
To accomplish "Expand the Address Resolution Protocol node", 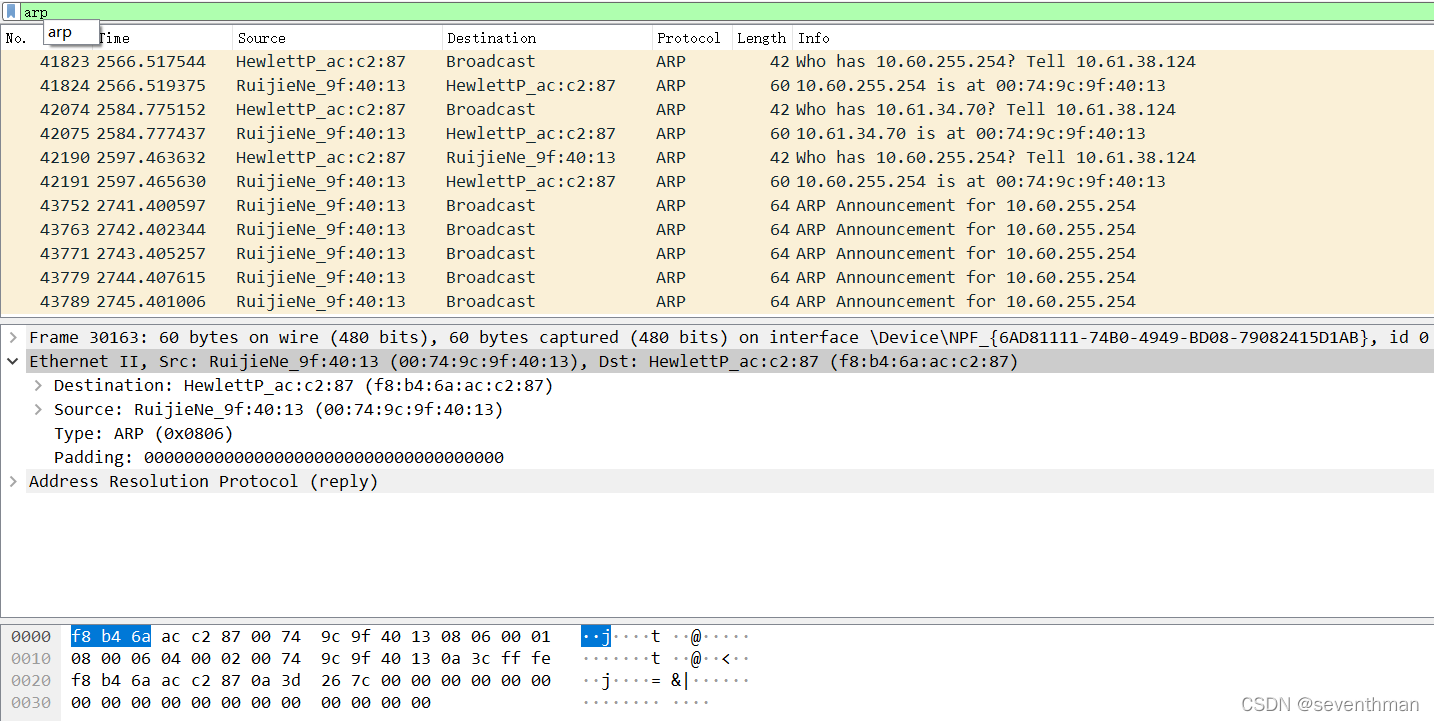I will click(13, 481).
